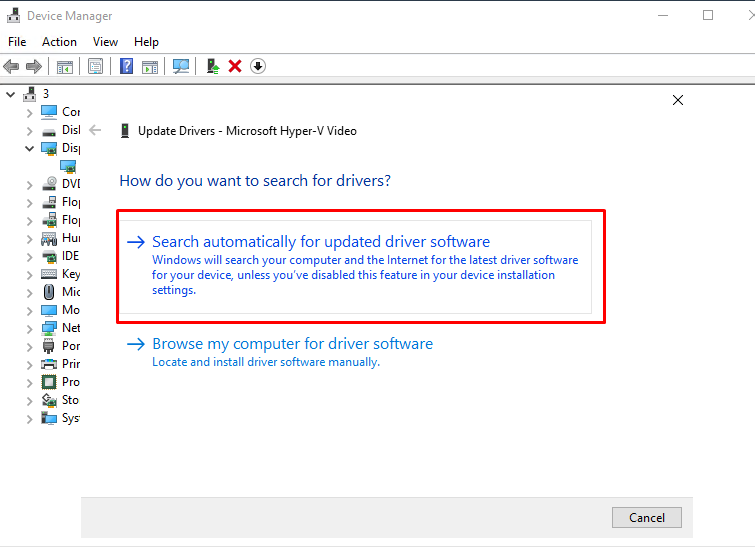Minimize the Device Manager window

pyautogui.click(x=663, y=15)
